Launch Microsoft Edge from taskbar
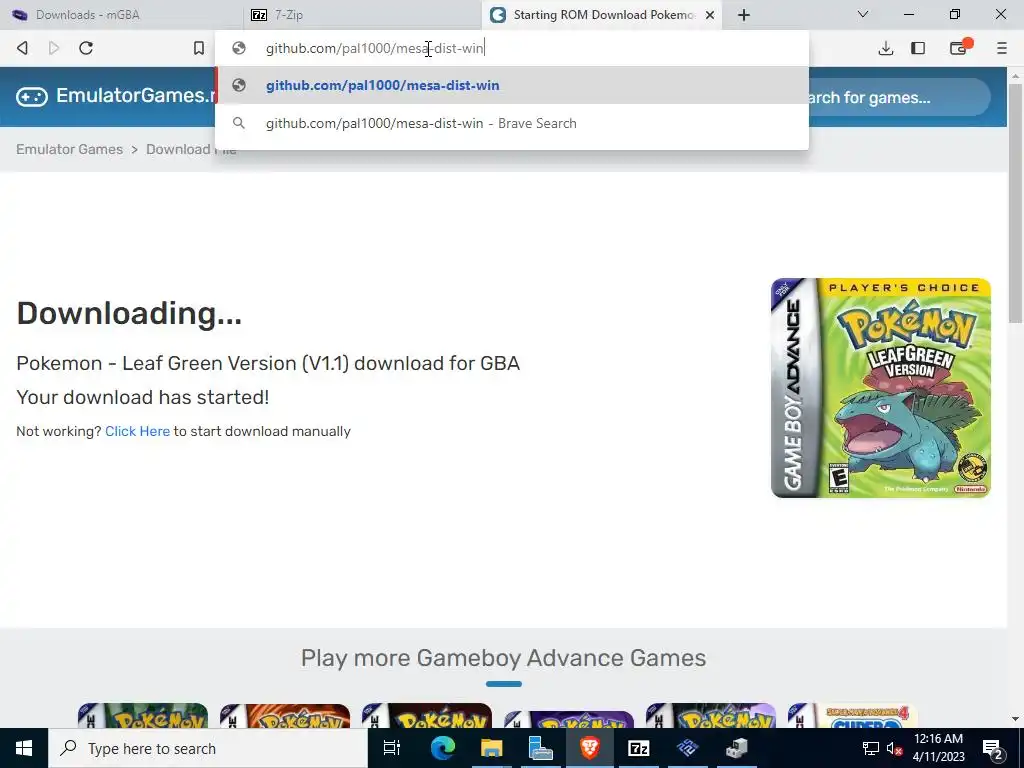 click(442, 748)
